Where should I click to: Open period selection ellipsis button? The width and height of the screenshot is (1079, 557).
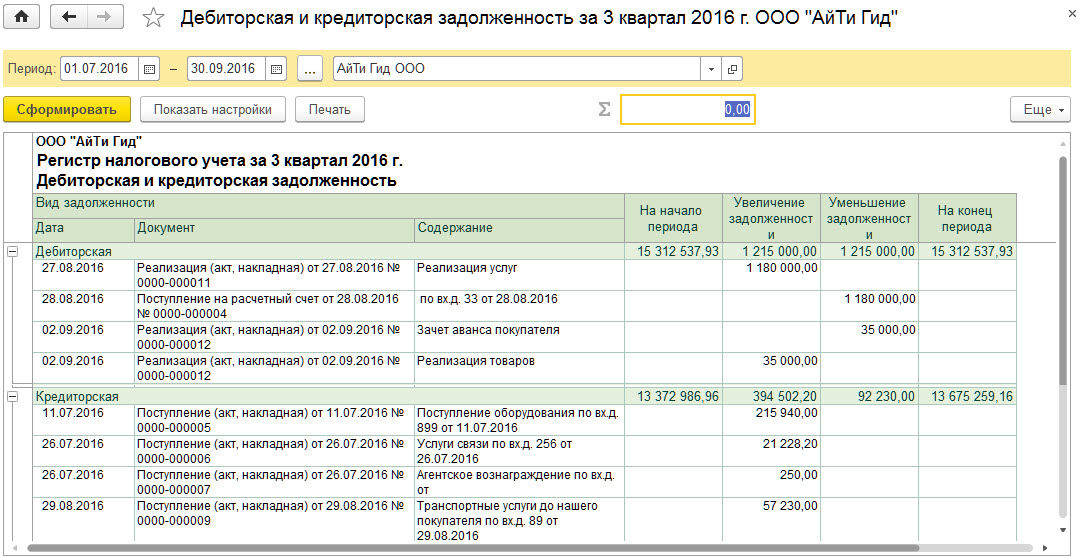tap(310, 69)
